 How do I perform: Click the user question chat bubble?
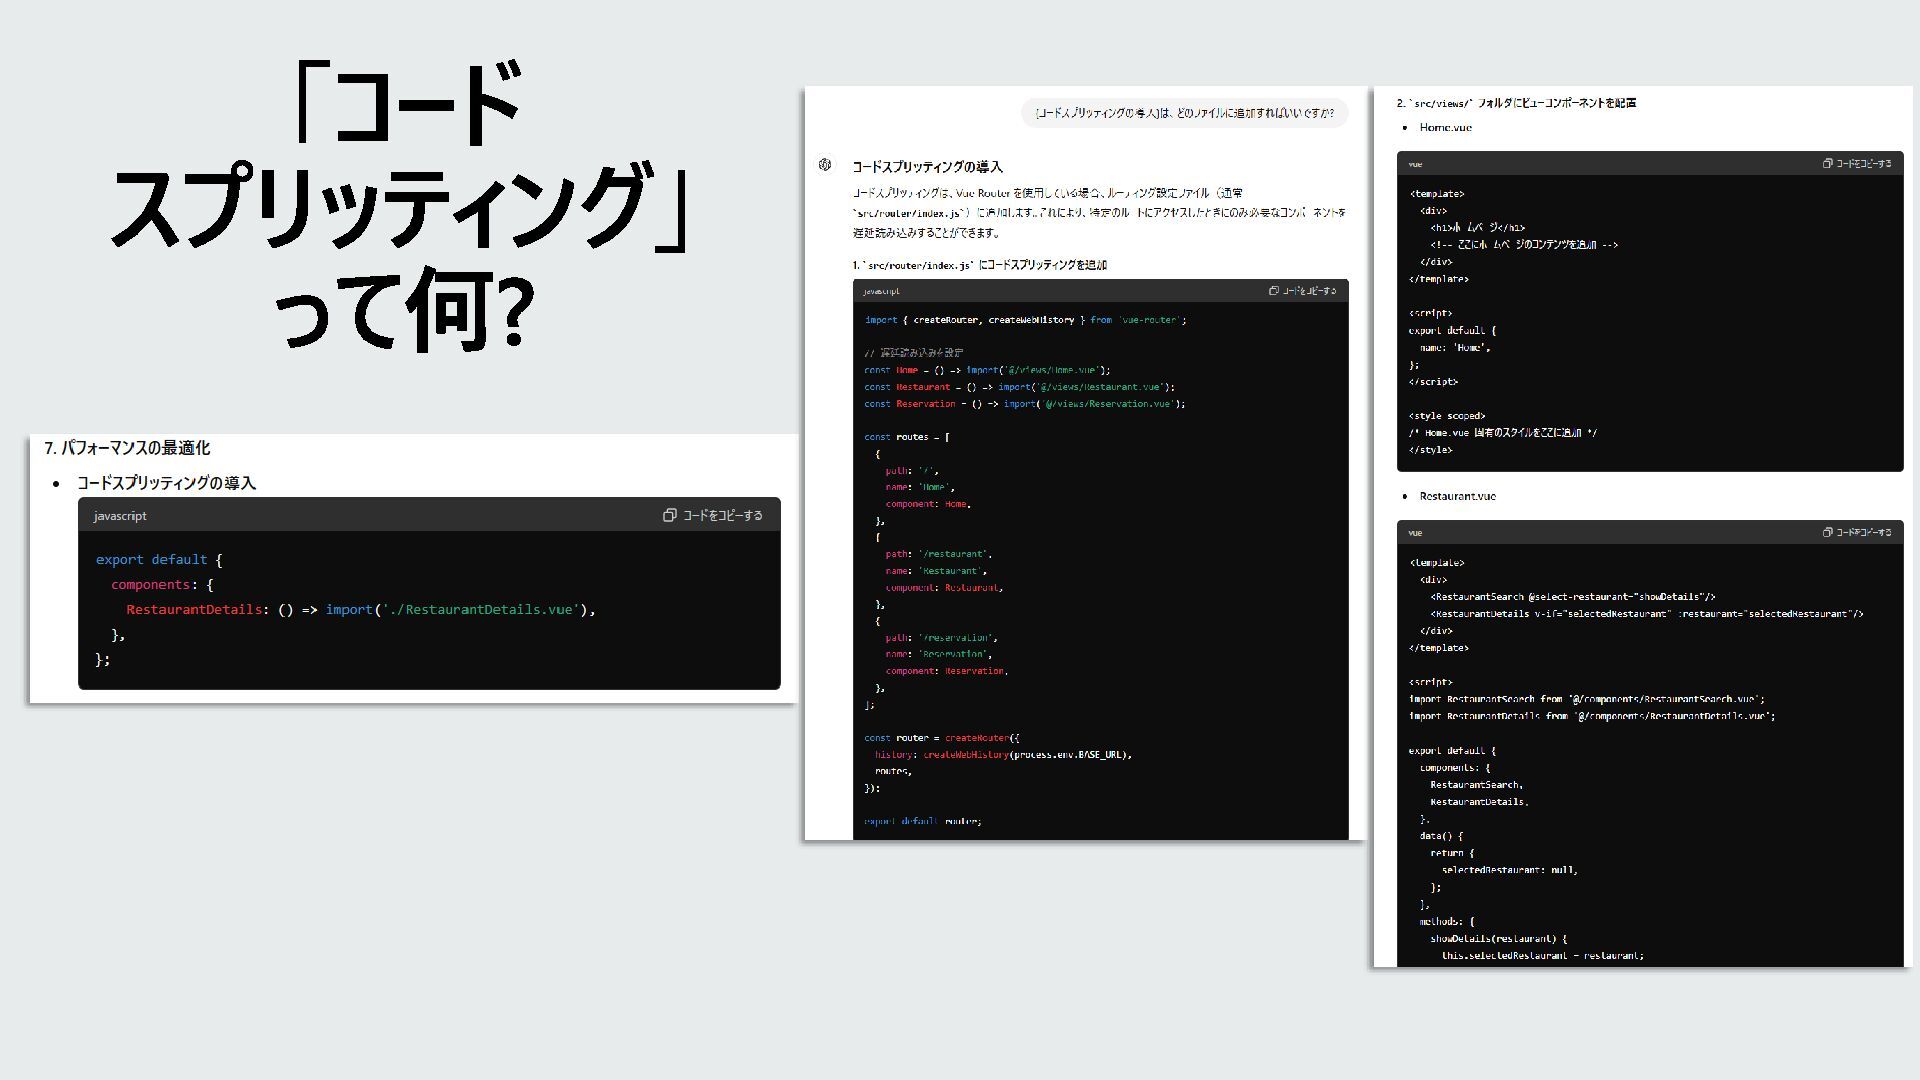pyautogui.click(x=1184, y=113)
